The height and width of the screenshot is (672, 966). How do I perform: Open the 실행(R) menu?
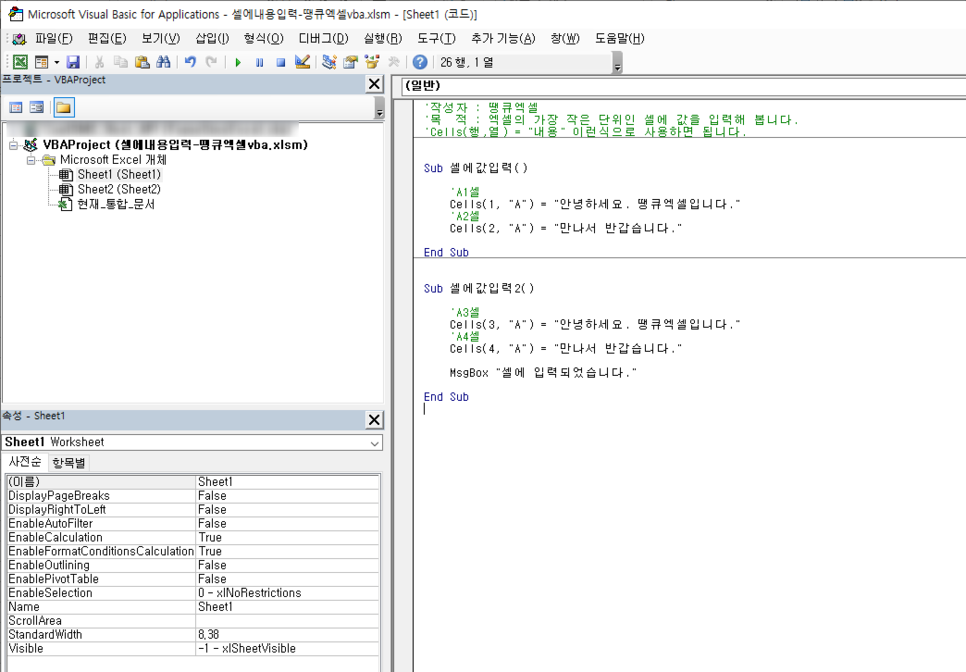pos(383,39)
